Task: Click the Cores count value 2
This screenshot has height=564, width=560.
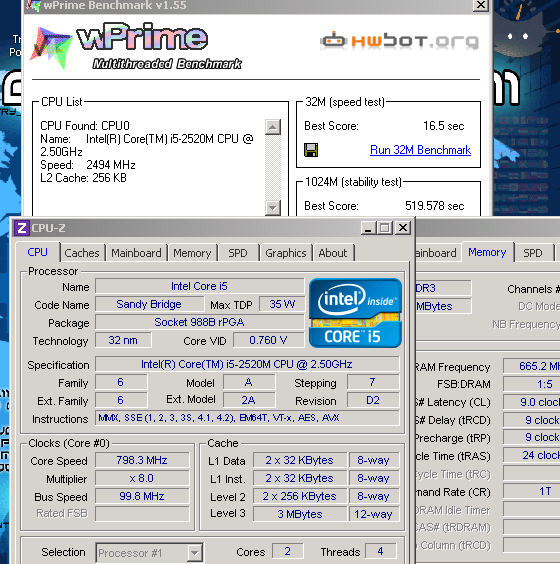Action: pyautogui.click(x=287, y=551)
